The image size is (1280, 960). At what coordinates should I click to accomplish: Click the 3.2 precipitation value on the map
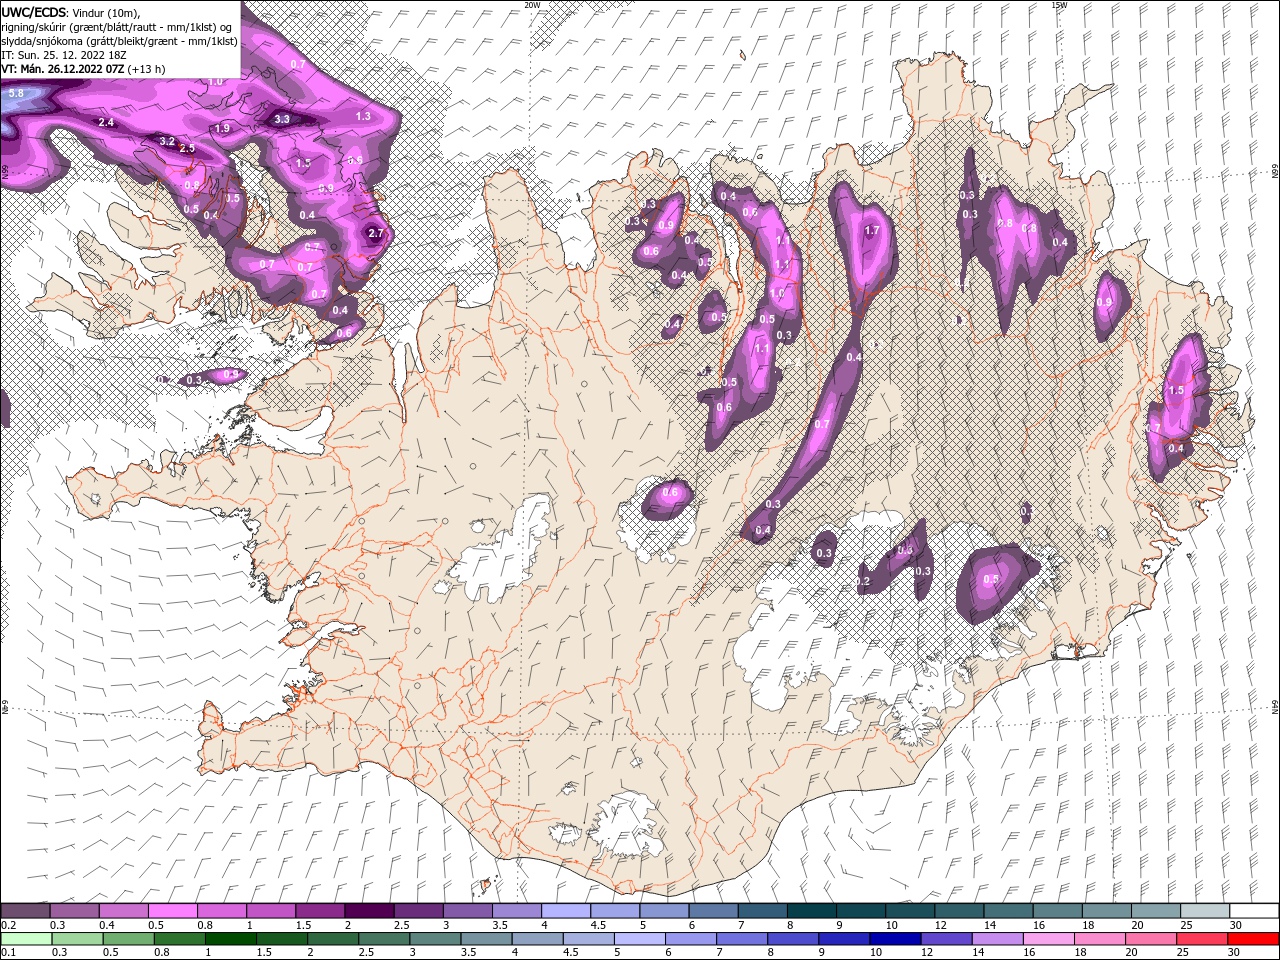coord(167,141)
